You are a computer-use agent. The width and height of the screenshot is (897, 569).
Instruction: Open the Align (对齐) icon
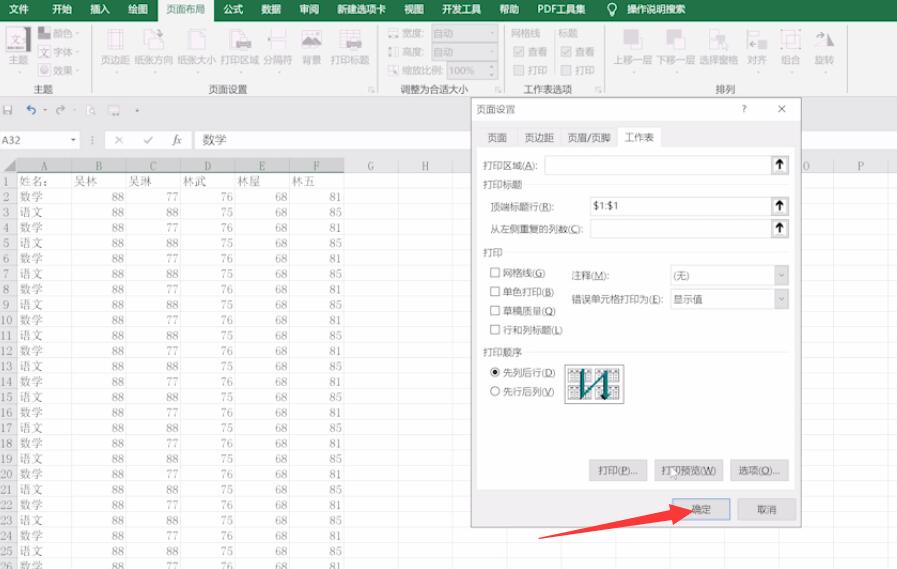pos(756,40)
